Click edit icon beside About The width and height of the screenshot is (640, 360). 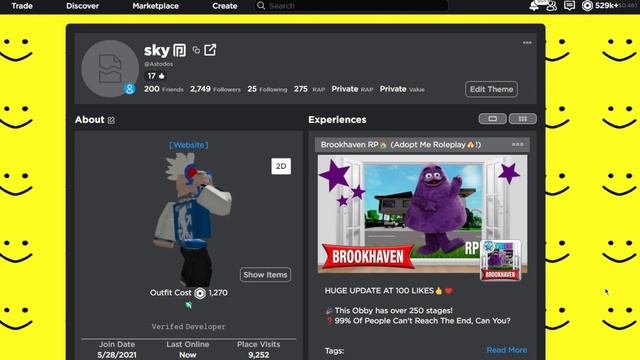pyautogui.click(x=111, y=120)
